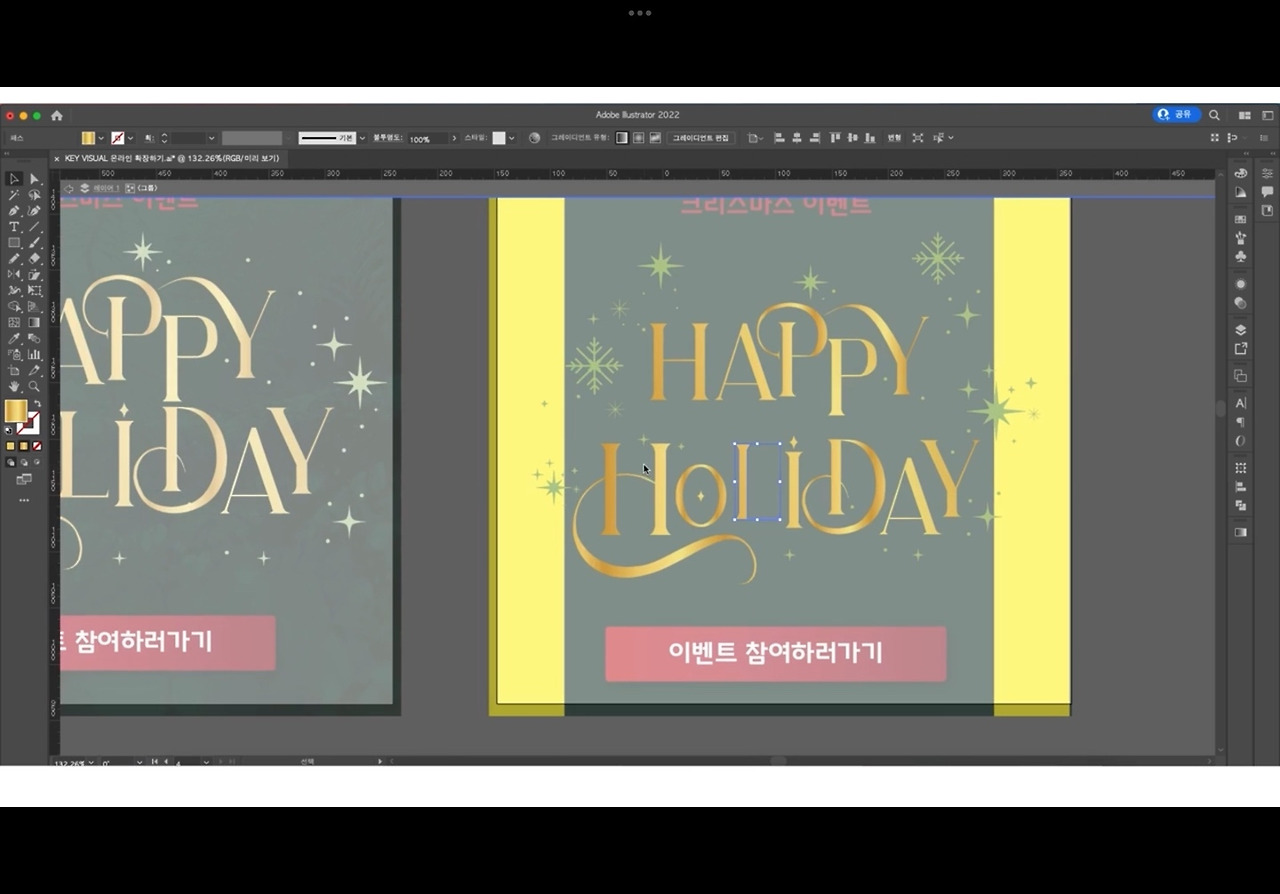
Task: Open the Home screen icon
Action: [x=57, y=116]
